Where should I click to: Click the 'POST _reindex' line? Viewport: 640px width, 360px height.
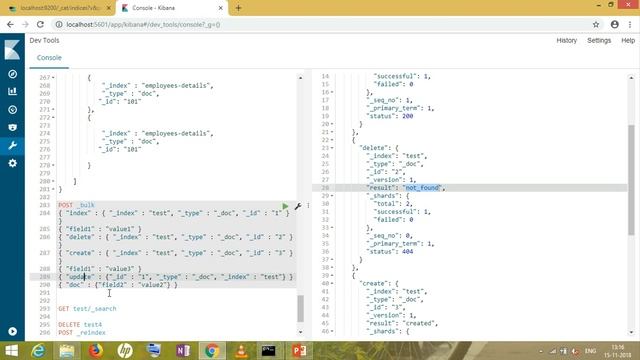82,332
